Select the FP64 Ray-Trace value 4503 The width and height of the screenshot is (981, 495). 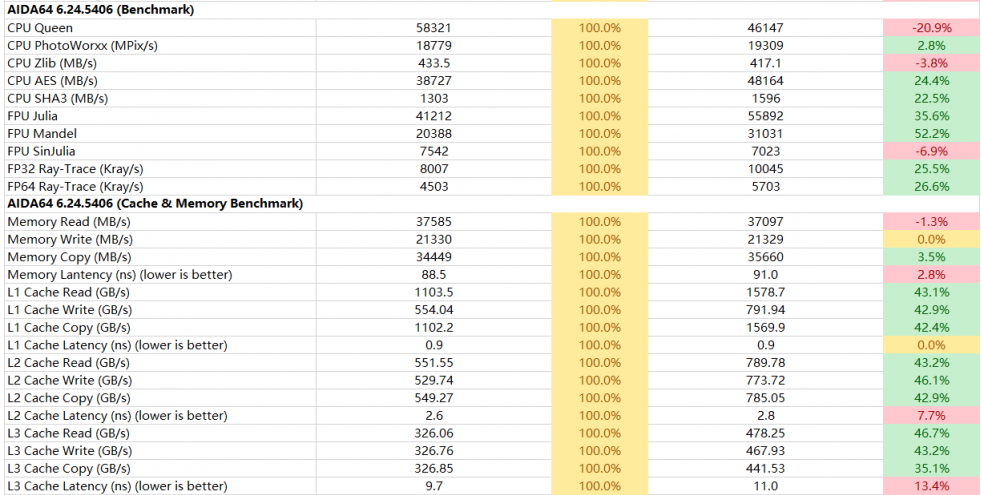pyautogui.click(x=433, y=187)
